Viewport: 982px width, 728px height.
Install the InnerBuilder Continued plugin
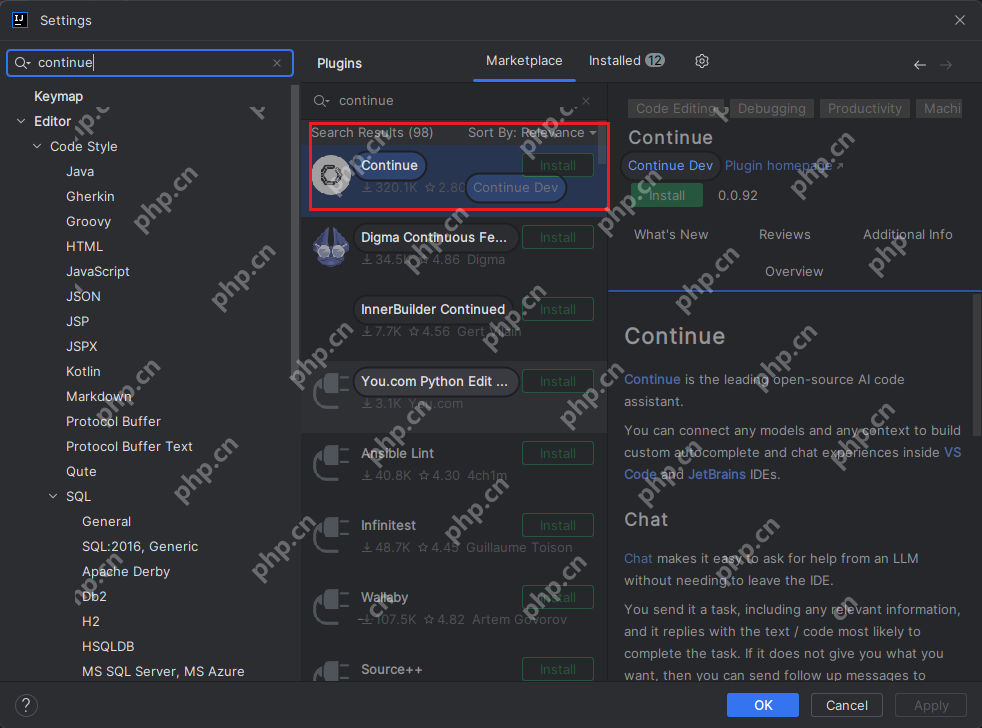557,309
